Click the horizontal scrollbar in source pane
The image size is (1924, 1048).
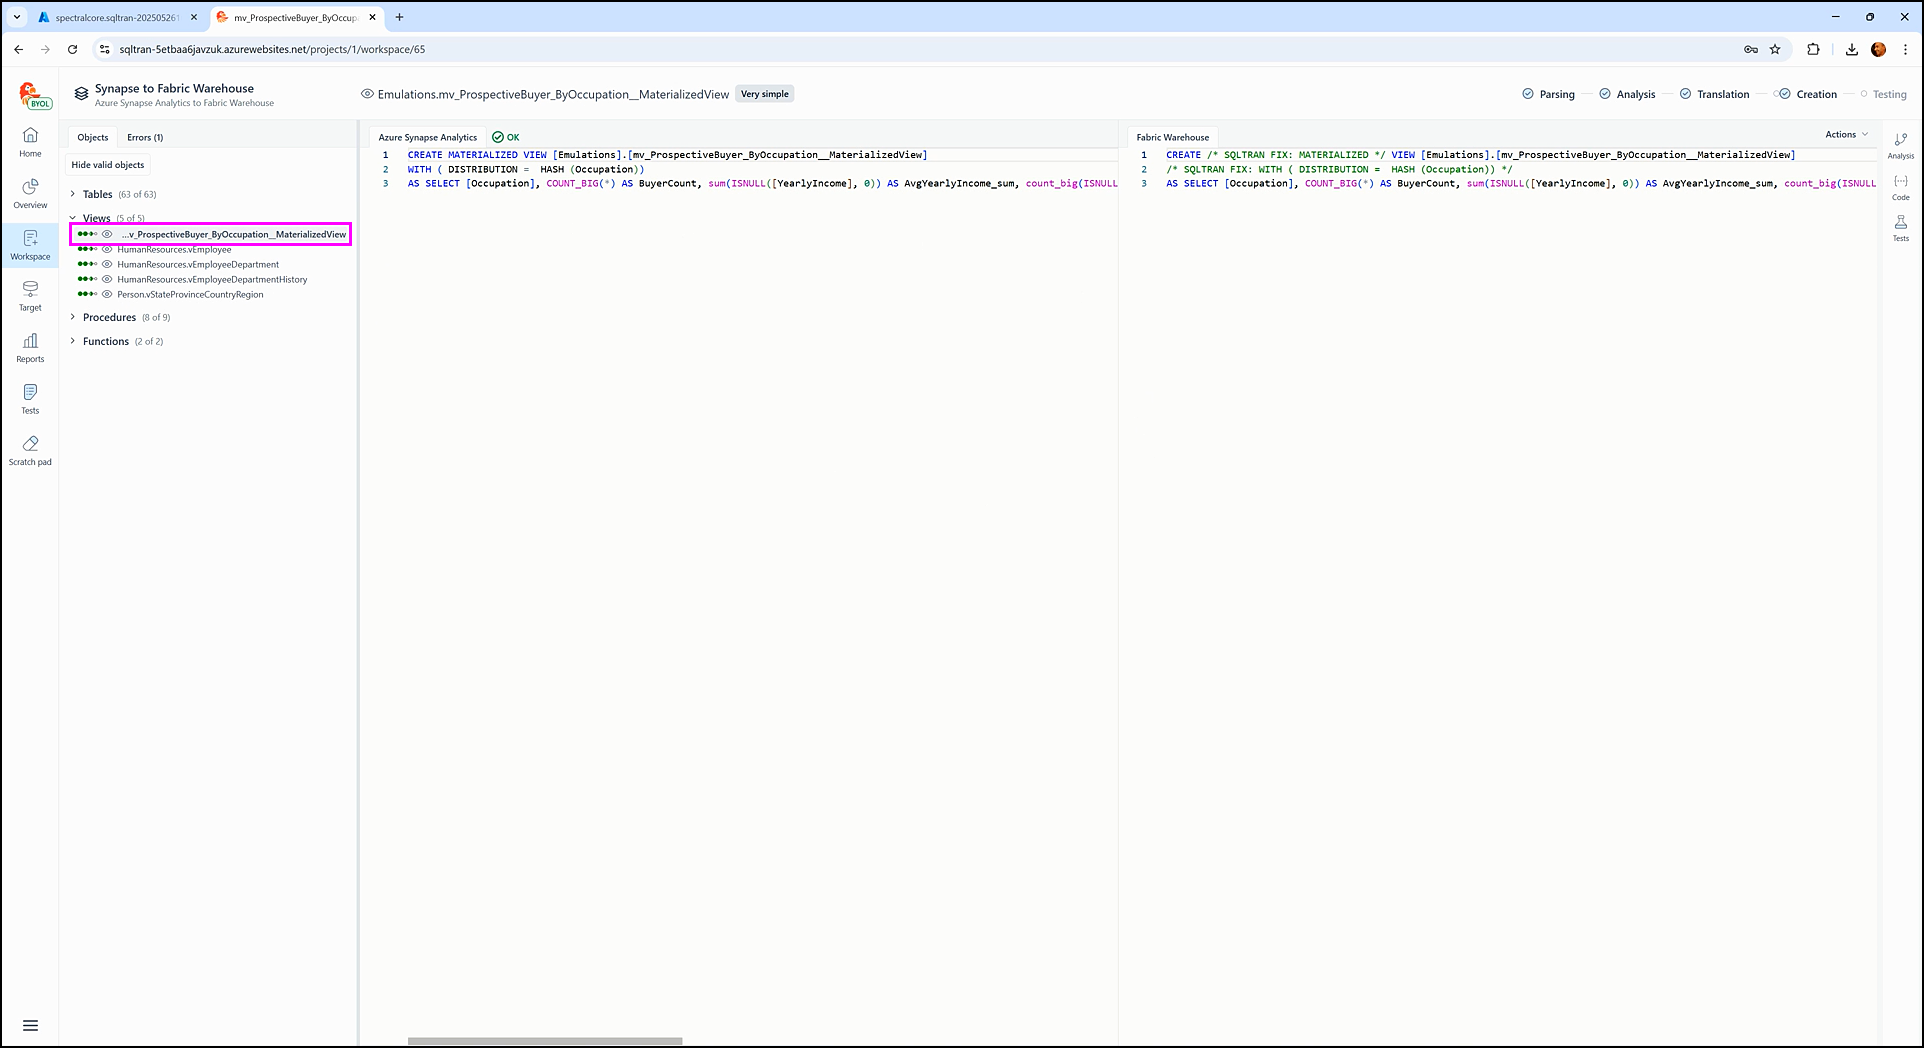545,1041
